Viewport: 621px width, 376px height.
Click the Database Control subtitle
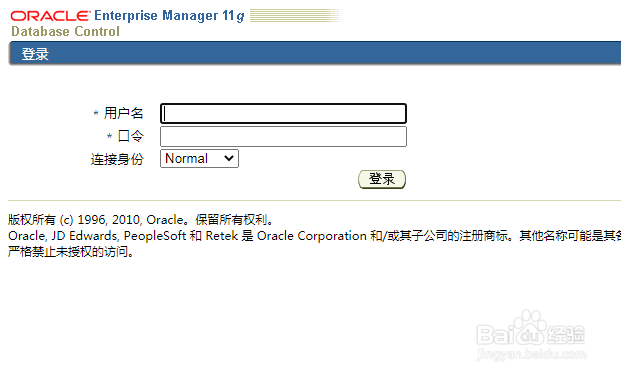(65, 31)
